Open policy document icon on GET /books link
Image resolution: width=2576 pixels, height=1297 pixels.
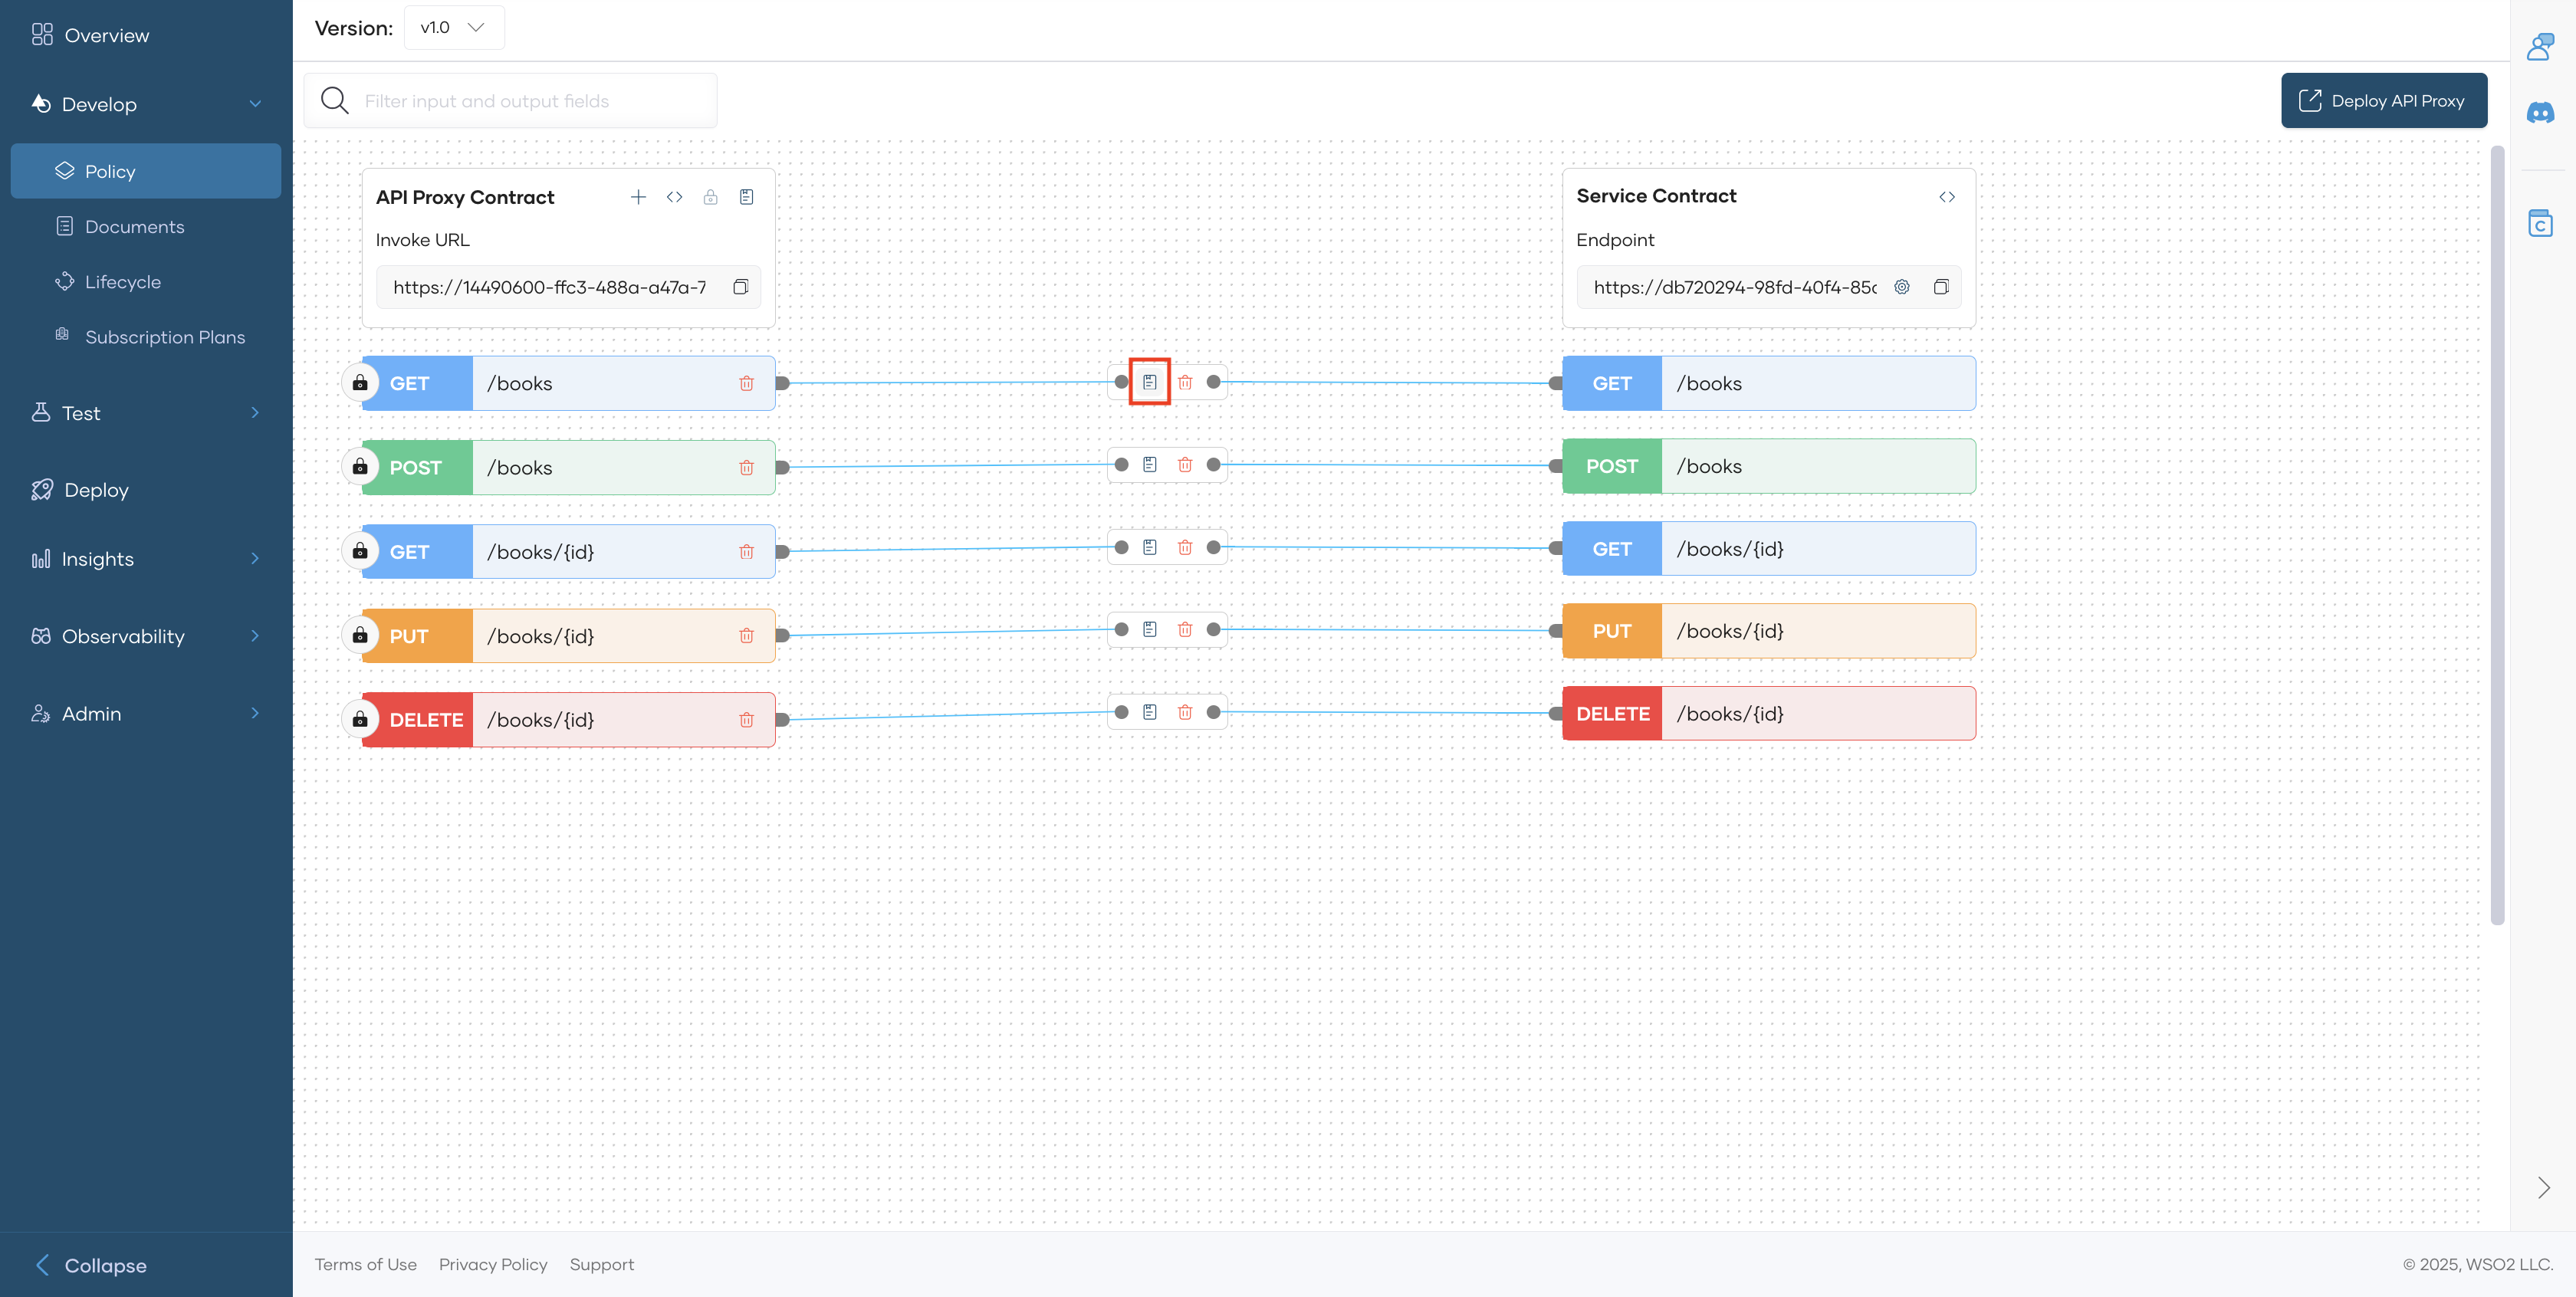pos(1149,382)
